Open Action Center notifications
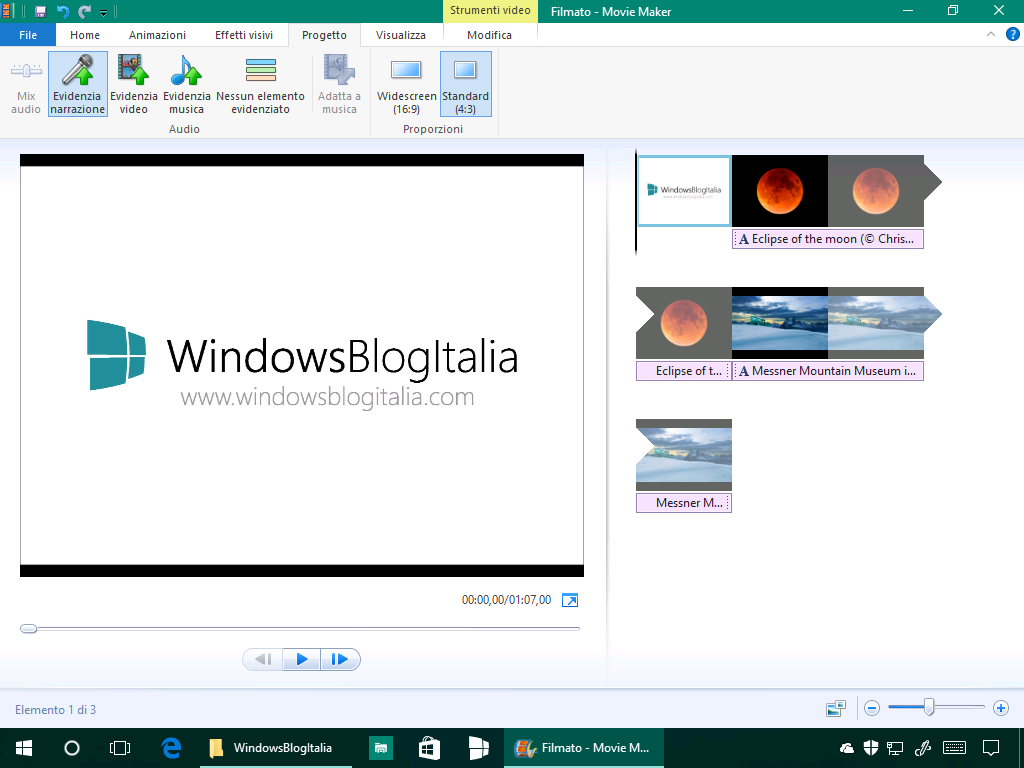The image size is (1024, 768). [991, 748]
